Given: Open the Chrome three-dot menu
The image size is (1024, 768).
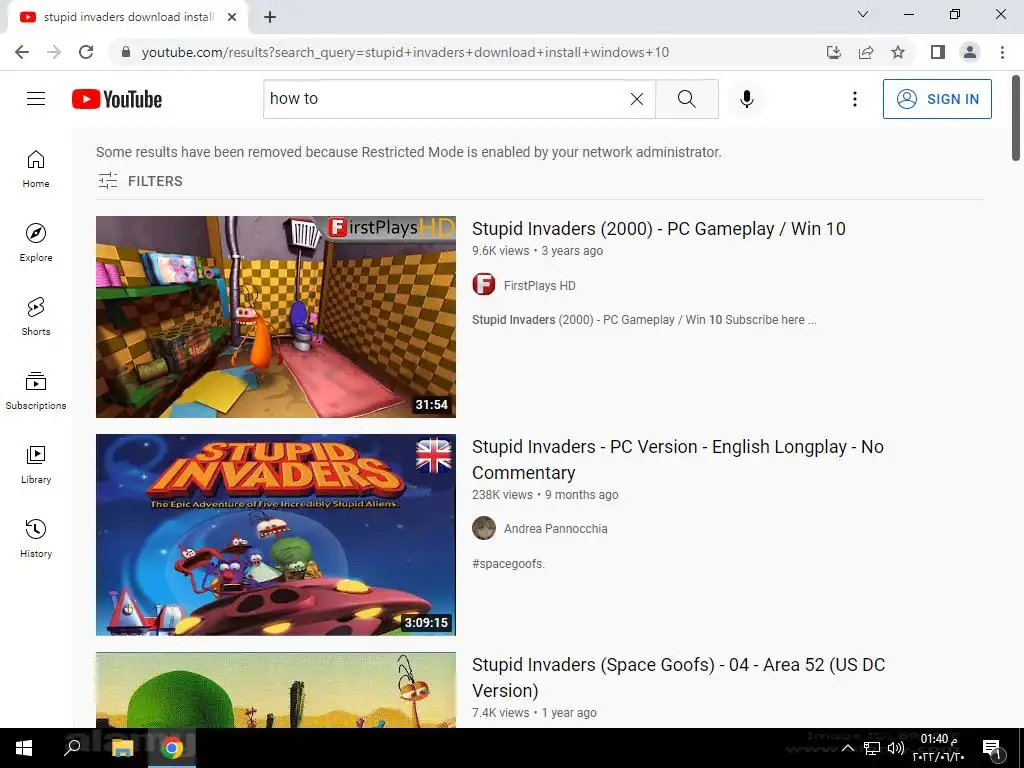Looking at the screenshot, I should (1002, 52).
